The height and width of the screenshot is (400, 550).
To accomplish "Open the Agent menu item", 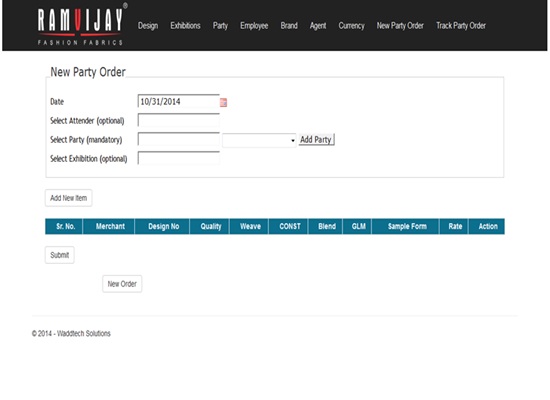I will tap(318, 26).
